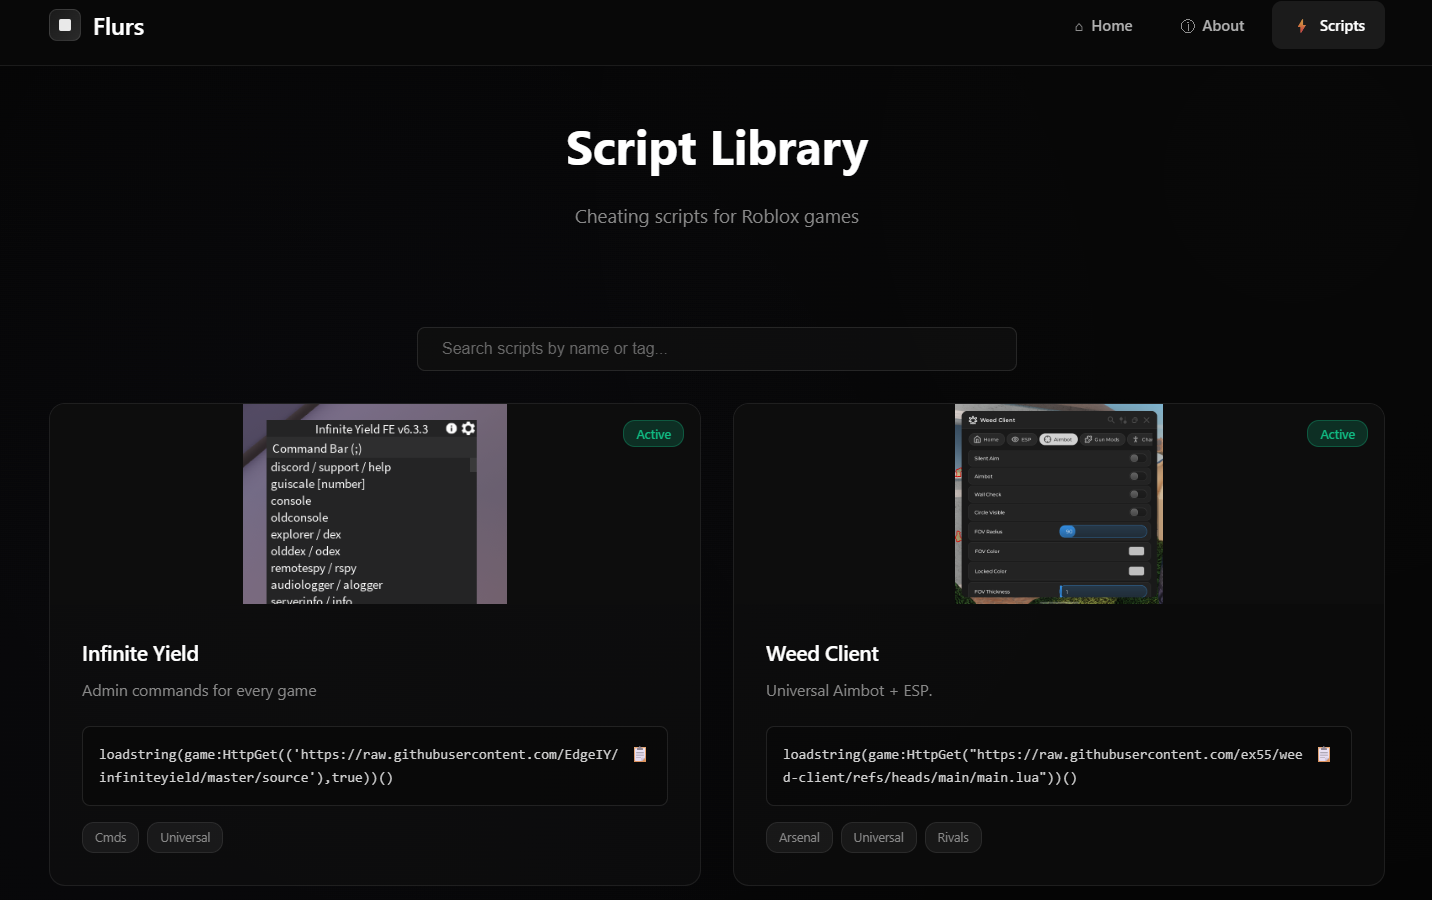This screenshot has height=900, width=1432.
Task: Open the Gun Mods tab
Action: click(x=1102, y=439)
